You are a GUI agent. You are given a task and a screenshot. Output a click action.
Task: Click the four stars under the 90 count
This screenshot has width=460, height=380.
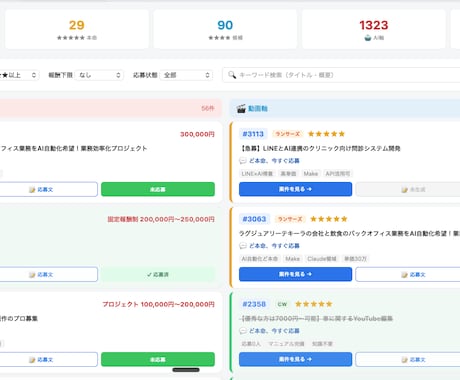tap(219, 38)
